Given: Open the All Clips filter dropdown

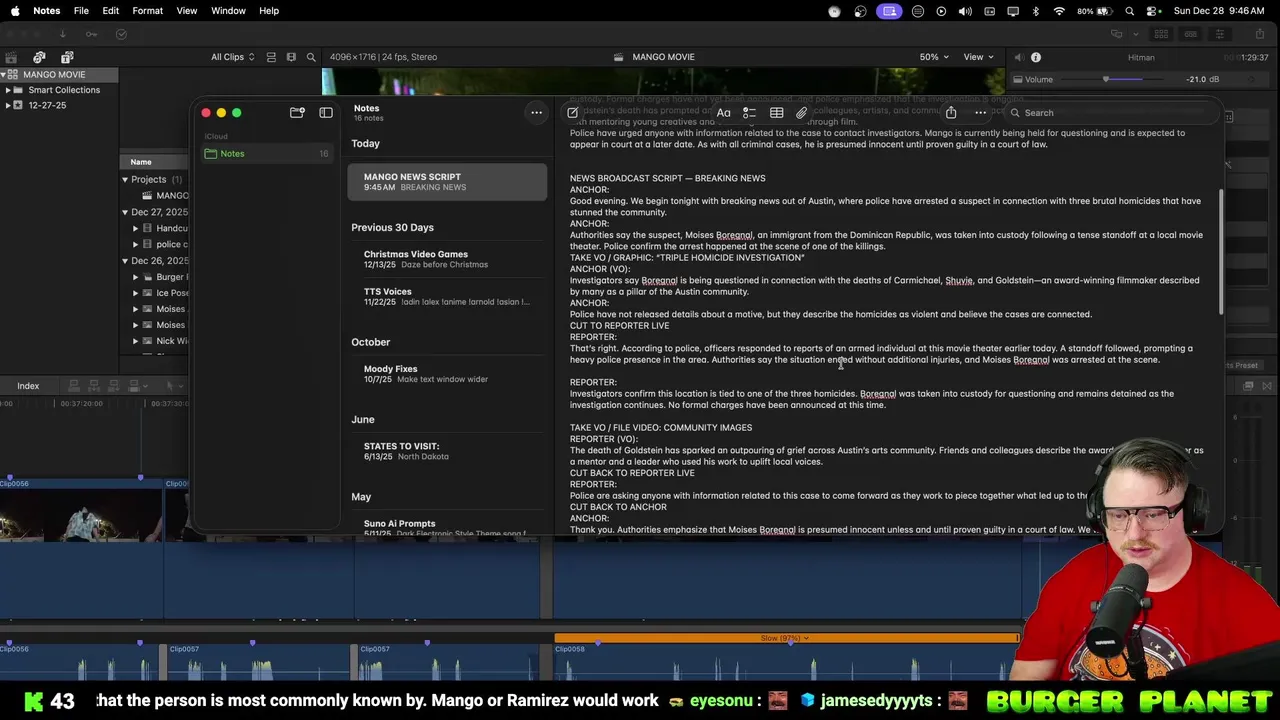Looking at the screenshot, I should 232,57.
